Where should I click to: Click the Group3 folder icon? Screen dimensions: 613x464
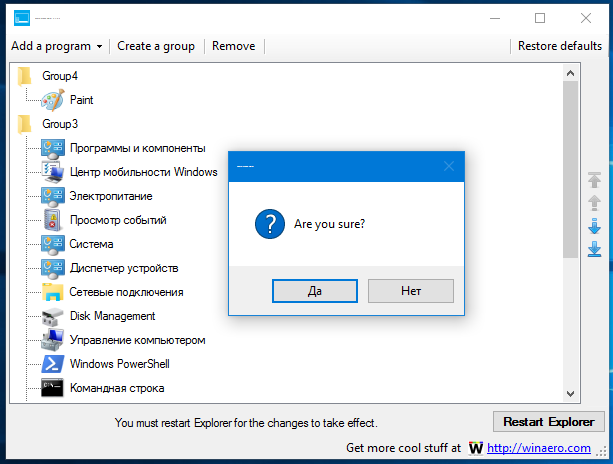tap(24, 124)
